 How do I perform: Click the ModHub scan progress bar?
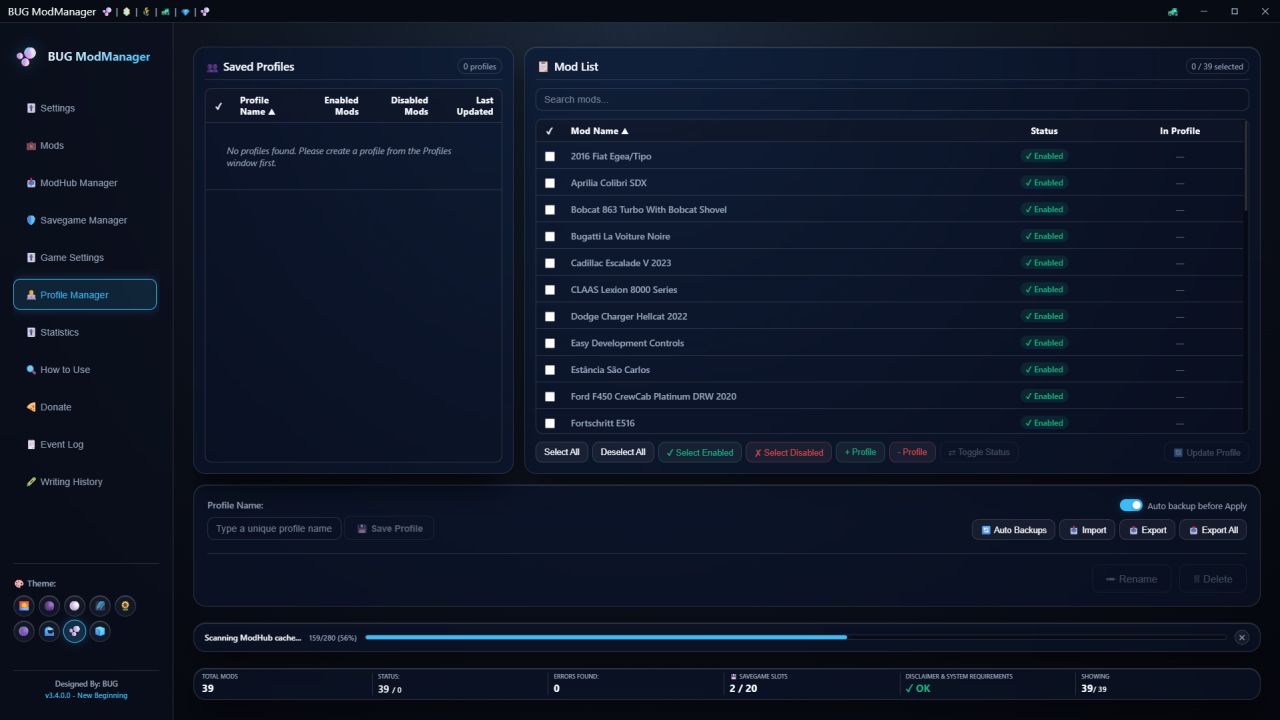pyautogui.click(x=796, y=637)
